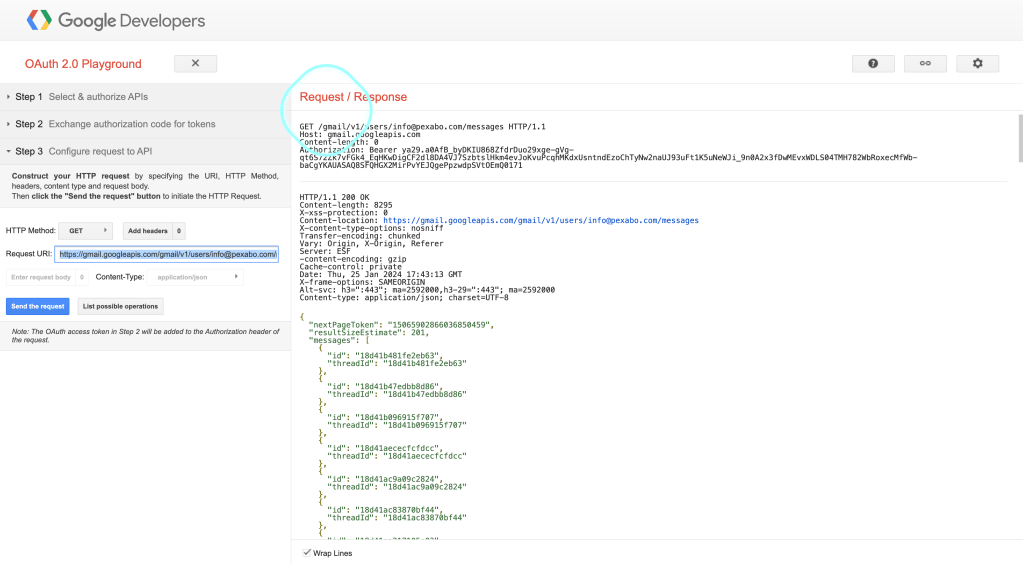Click the Add headers button
Screen dimensions: 1023x566
(154, 231)
